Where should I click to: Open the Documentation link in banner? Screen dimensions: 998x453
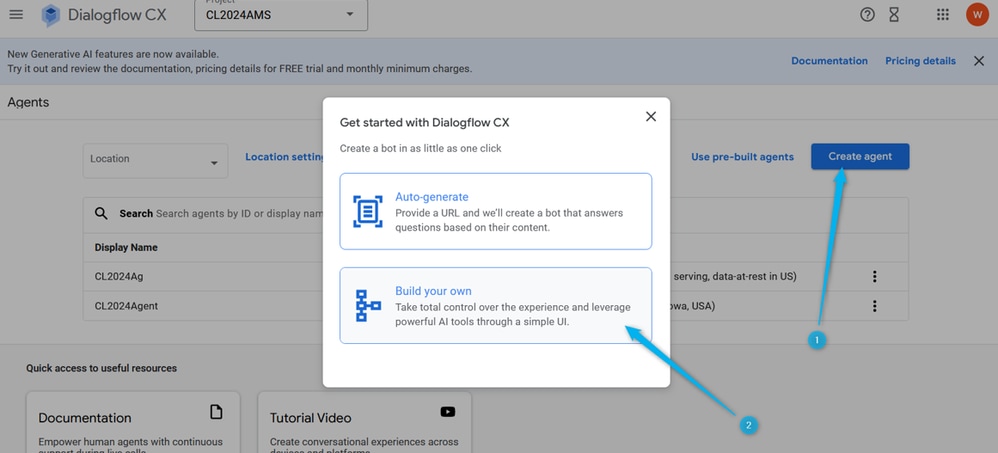click(x=829, y=61)
